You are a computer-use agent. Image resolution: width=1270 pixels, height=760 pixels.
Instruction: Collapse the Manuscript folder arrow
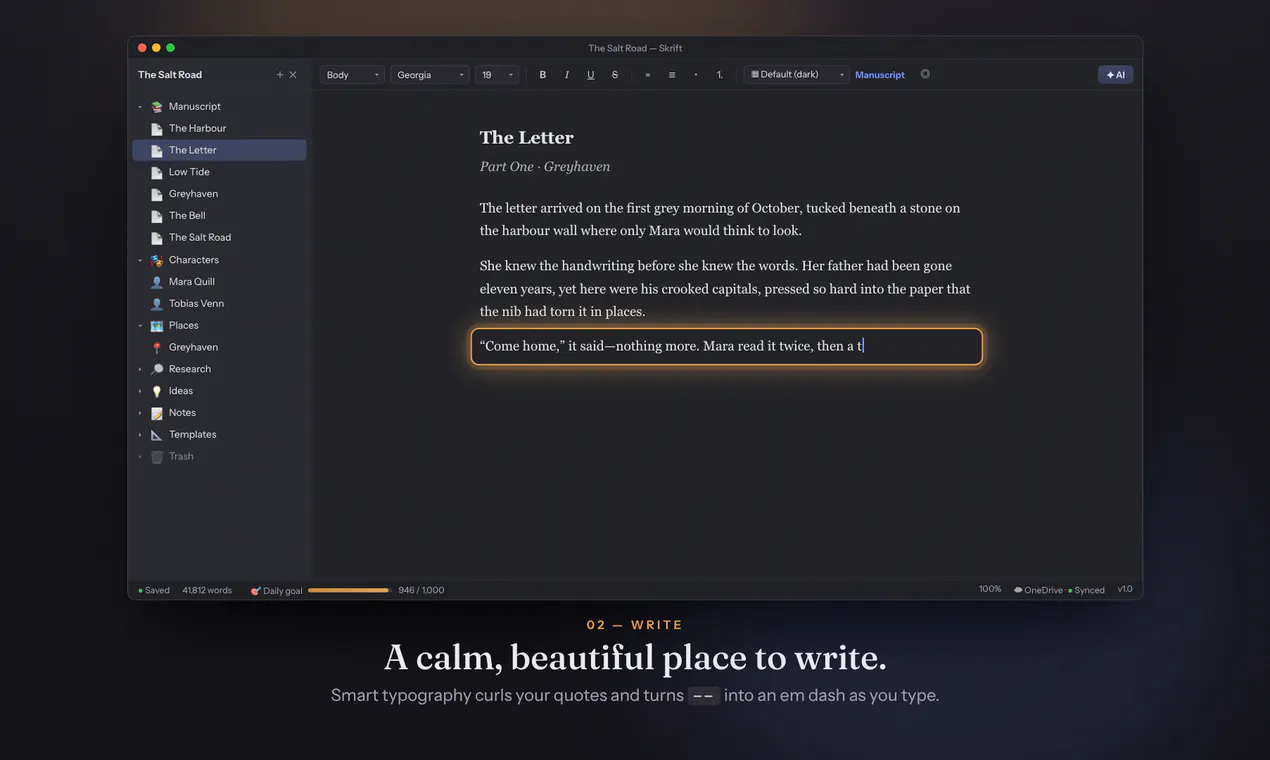[x=140, y=107]
